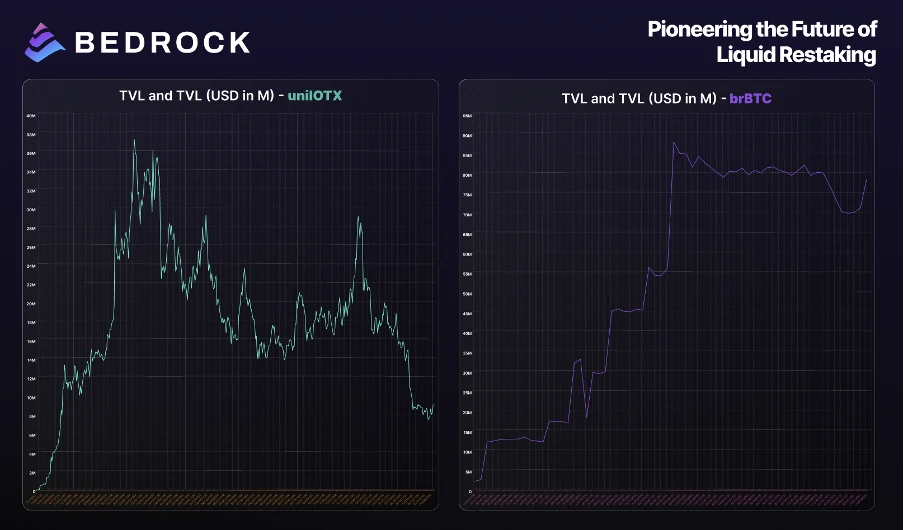Click the last data point of the uniIOTX line

coord(432,405)
